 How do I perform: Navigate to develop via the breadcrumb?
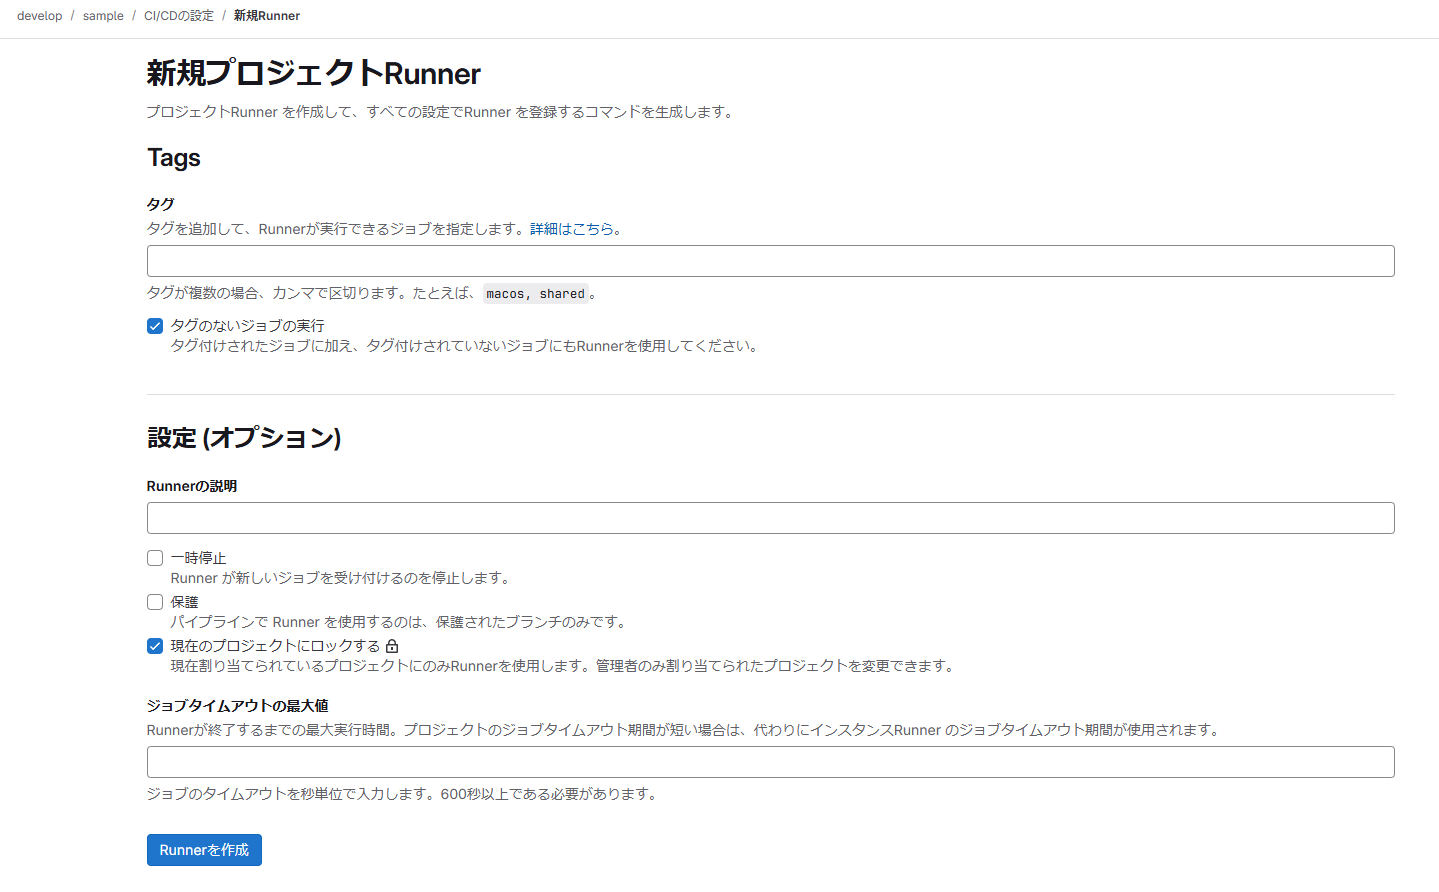(39, 15)
